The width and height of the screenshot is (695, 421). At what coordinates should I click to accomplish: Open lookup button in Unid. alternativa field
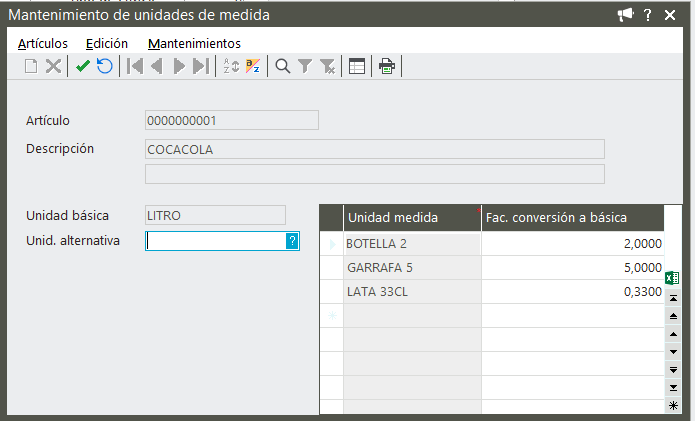[x=292, y=241]
